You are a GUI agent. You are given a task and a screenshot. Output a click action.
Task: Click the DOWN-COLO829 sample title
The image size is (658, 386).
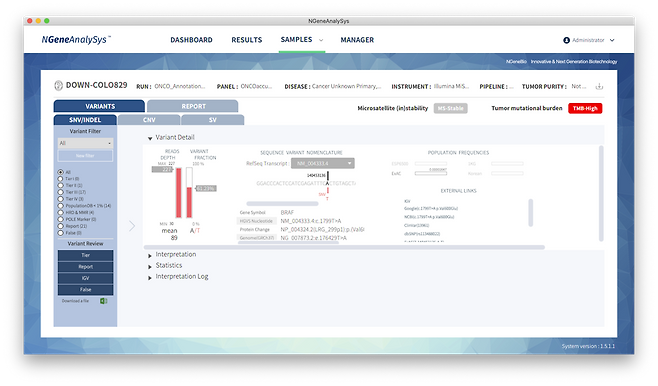click(x=97, y=85)
